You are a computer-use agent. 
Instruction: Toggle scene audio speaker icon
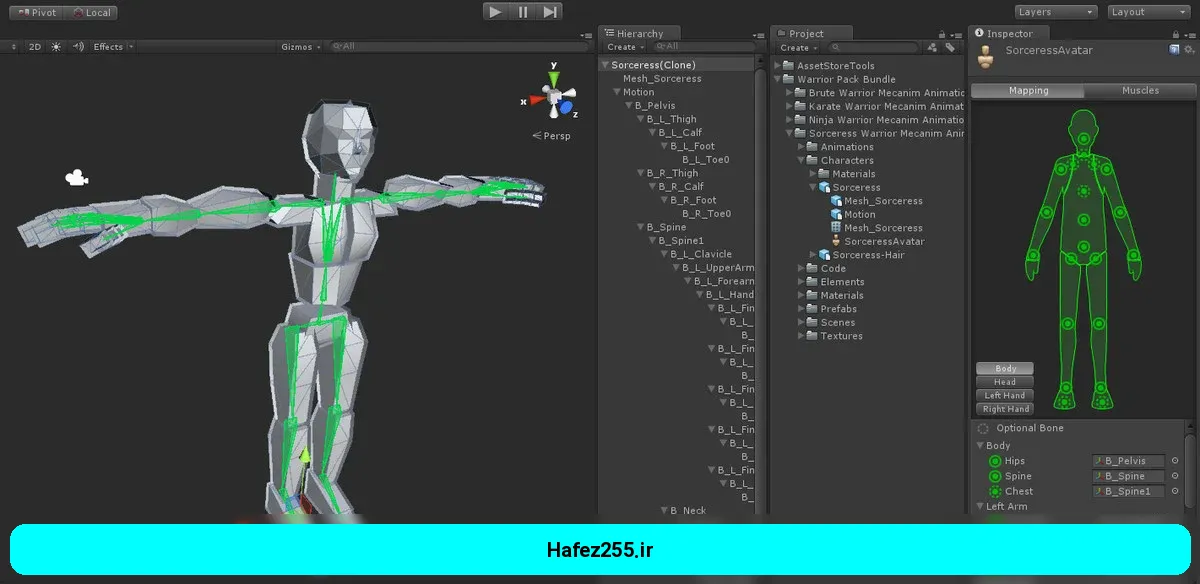(x=78, y=47)
